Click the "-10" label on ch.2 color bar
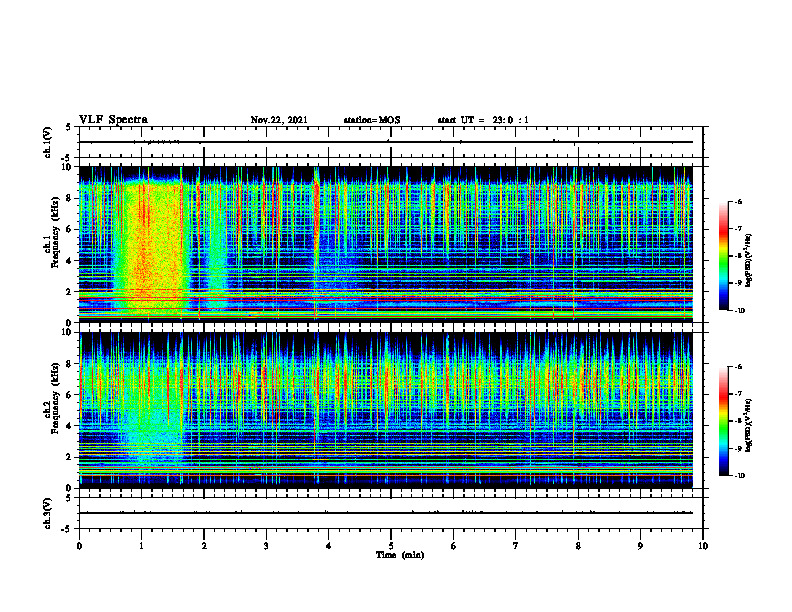792x612 pixels. [x=739, y=476]
